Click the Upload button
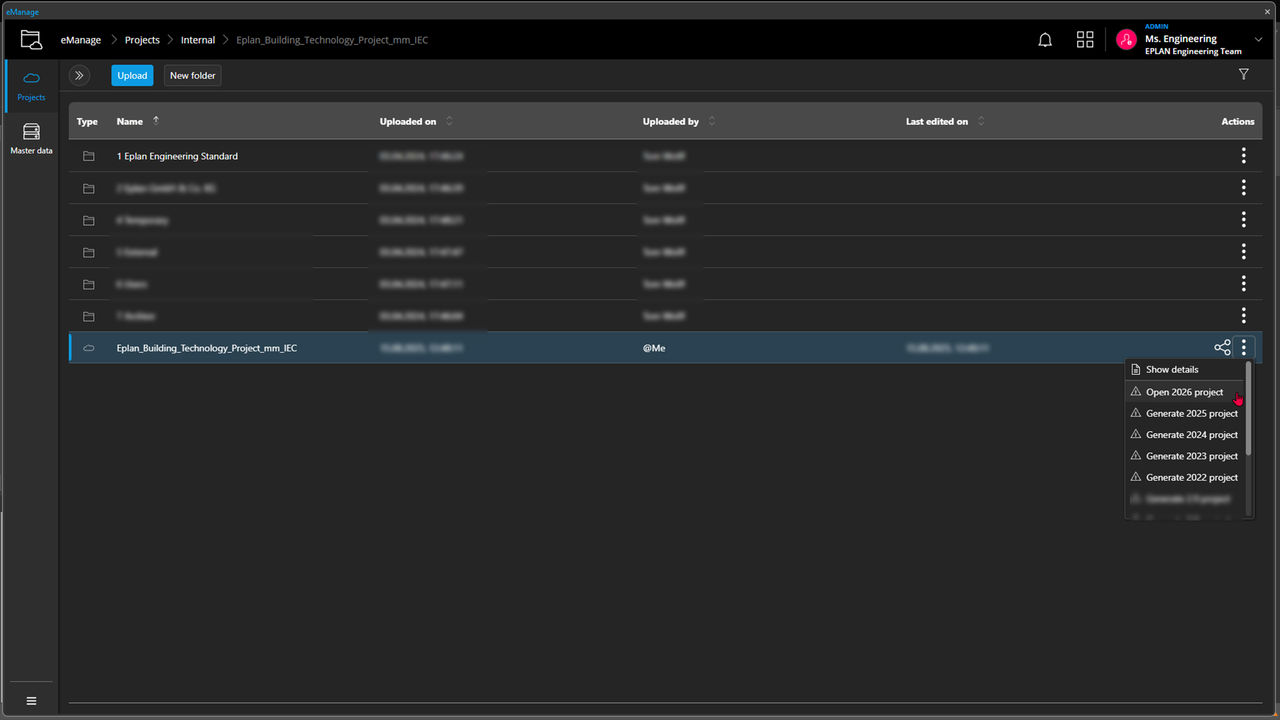Screen dimensions: 1280x720 132,75
